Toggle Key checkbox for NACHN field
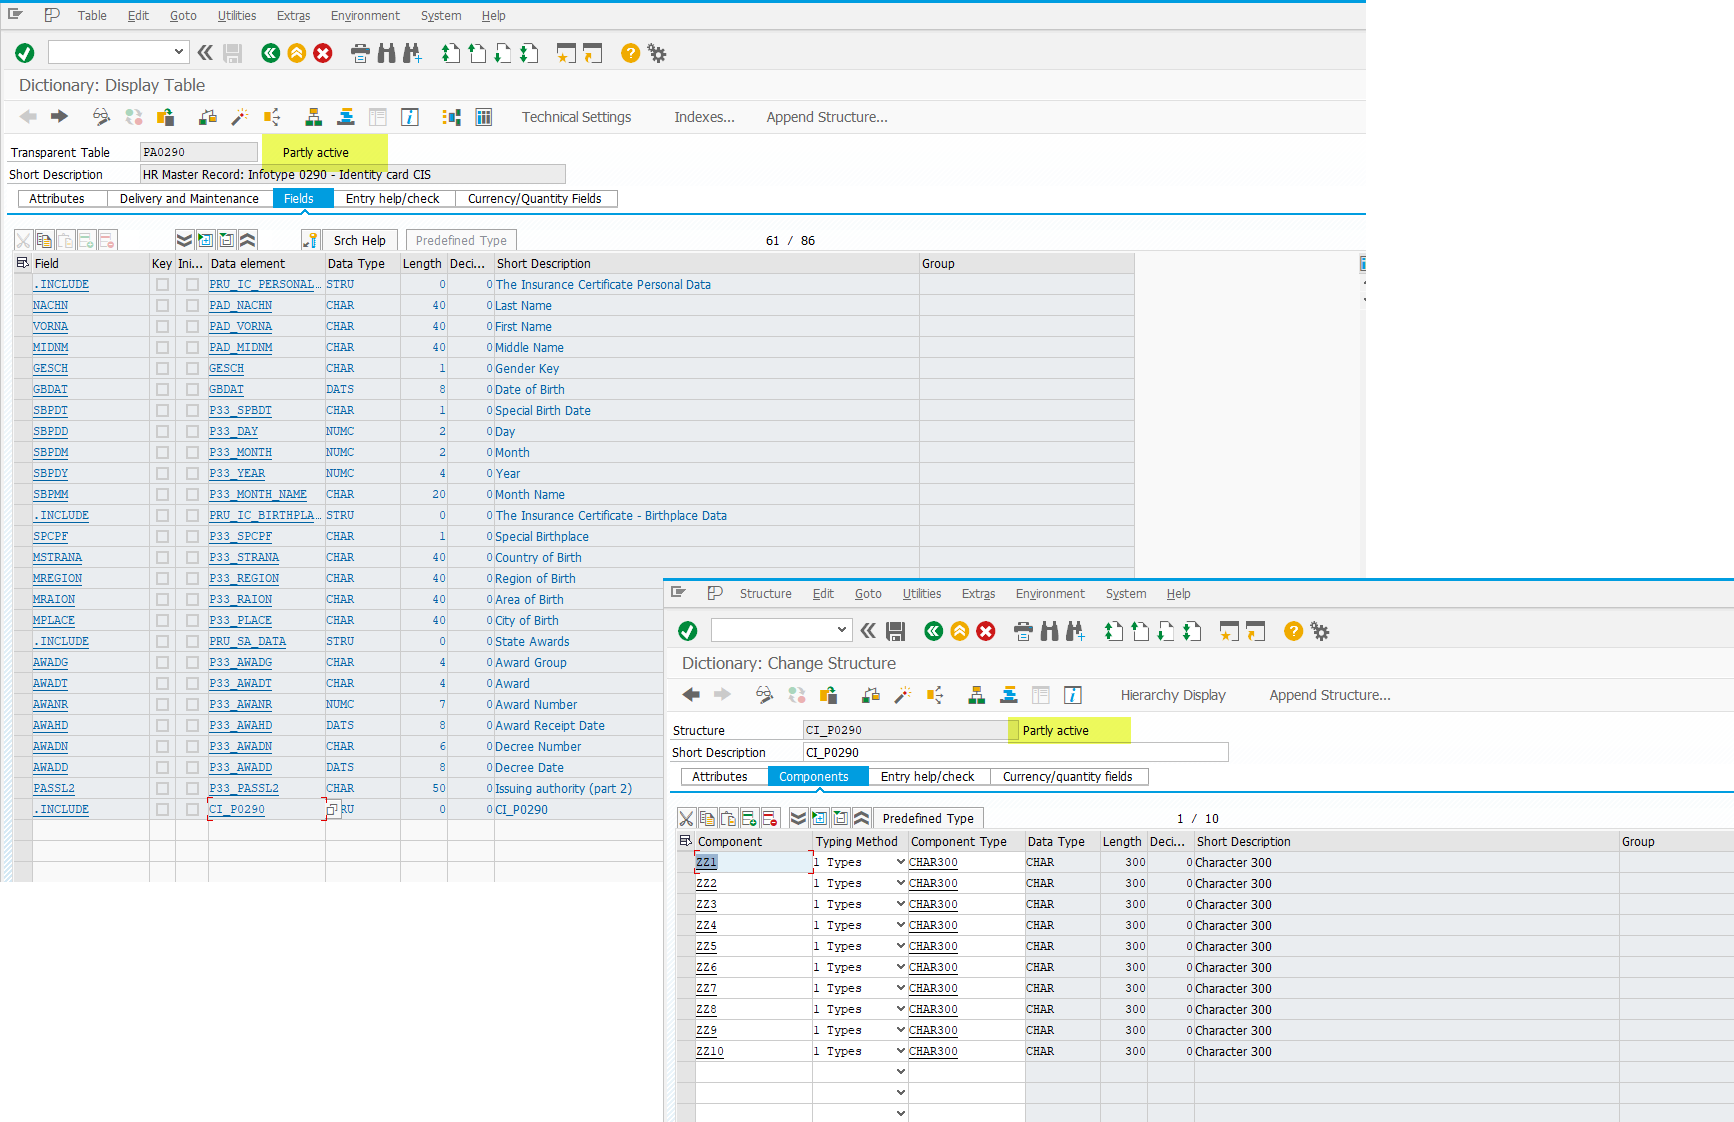 pyautogui.click(x=162, y=306)
